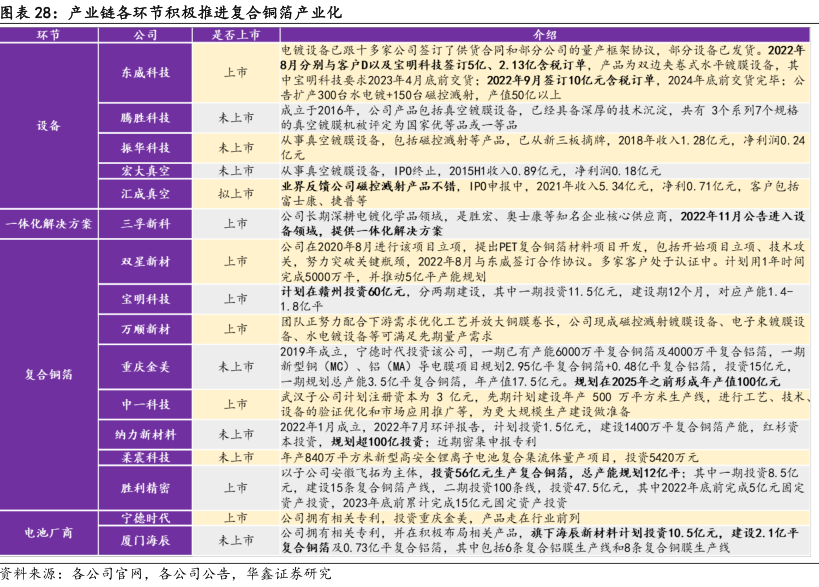Select the 胜利精密 company cell
Viewport: 819px width, 587px height.
click(145, 488)
